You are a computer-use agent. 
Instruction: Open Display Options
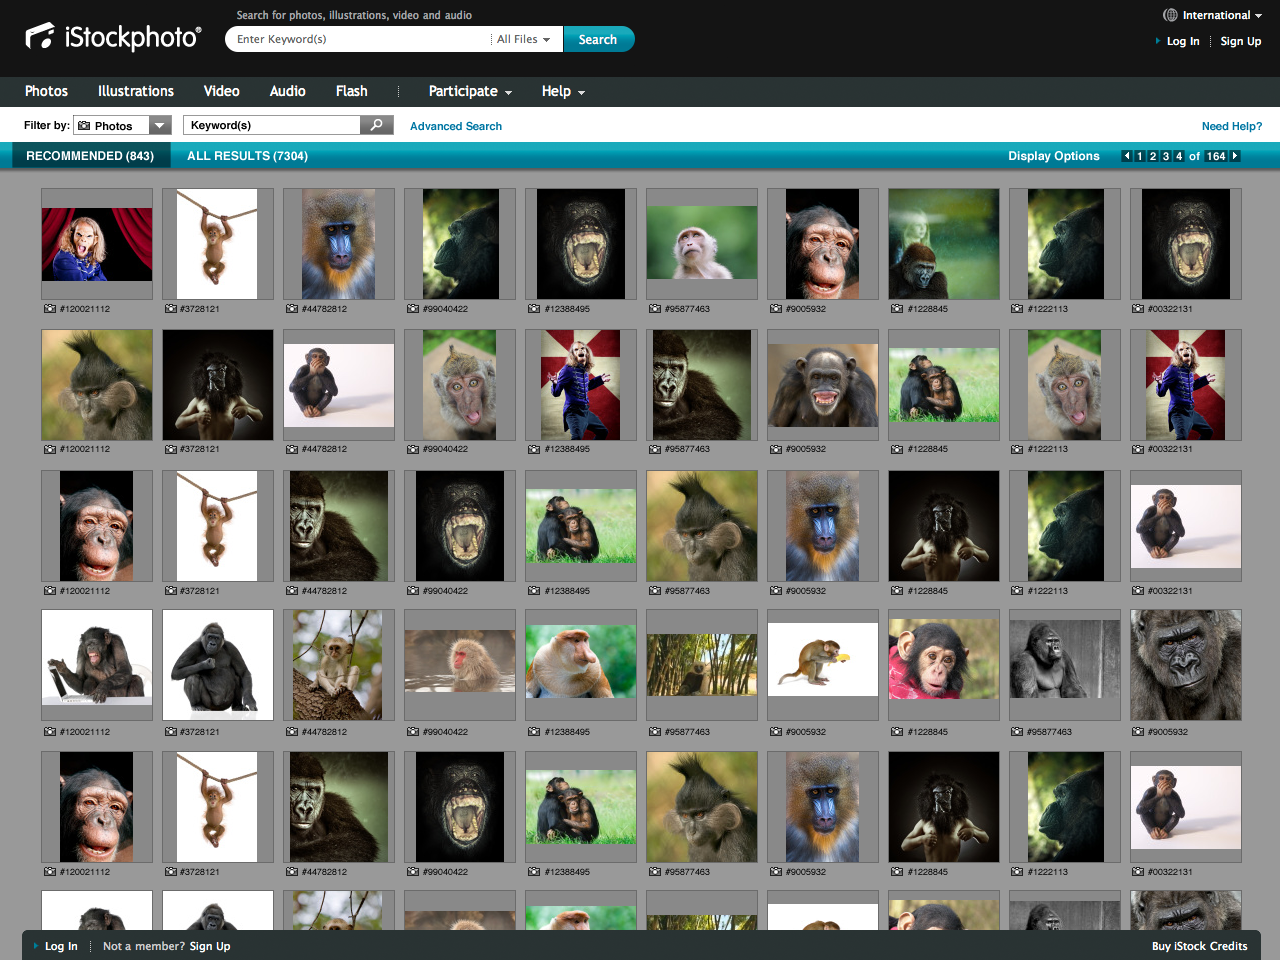point(1053,156)
